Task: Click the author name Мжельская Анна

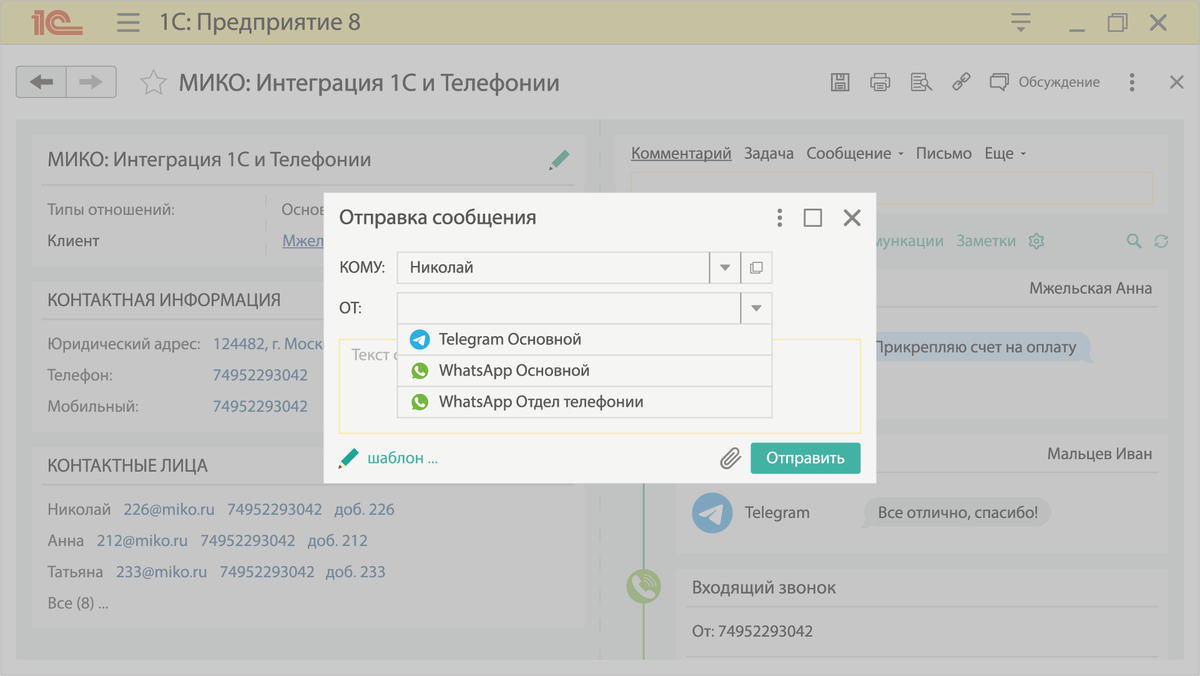Action: pyautogui.click(x=1091, y=289)
